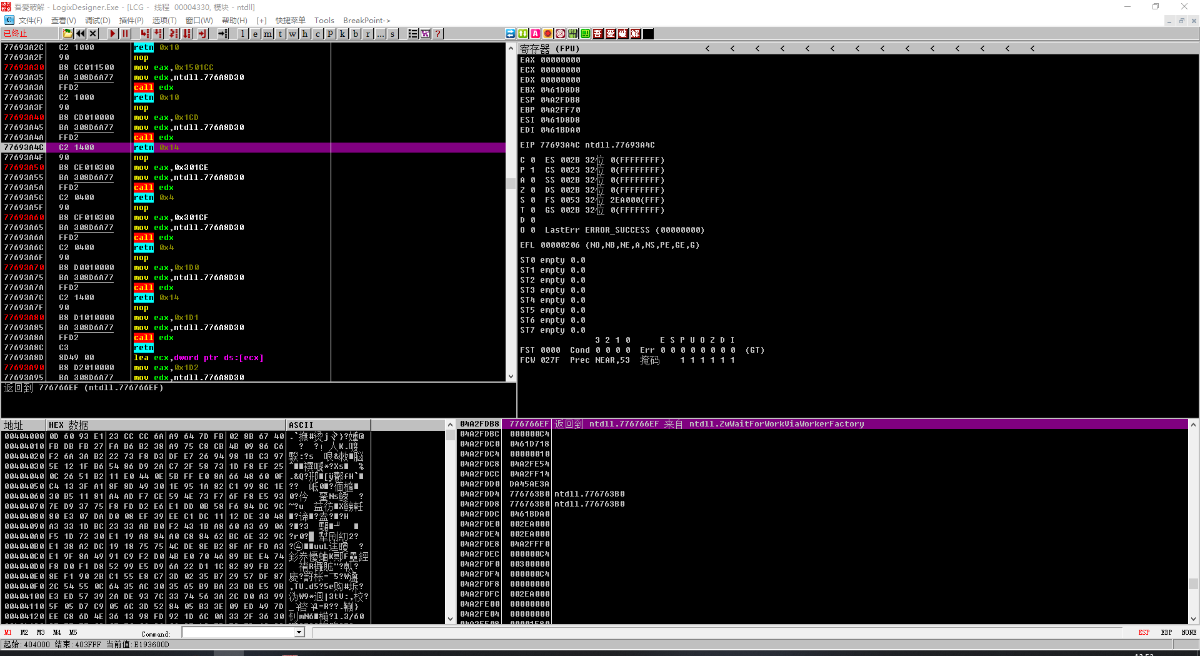The height and width of the screenshot is (656, 1200).
Task: Click the go to address icon
Action: tap(223, 33)
